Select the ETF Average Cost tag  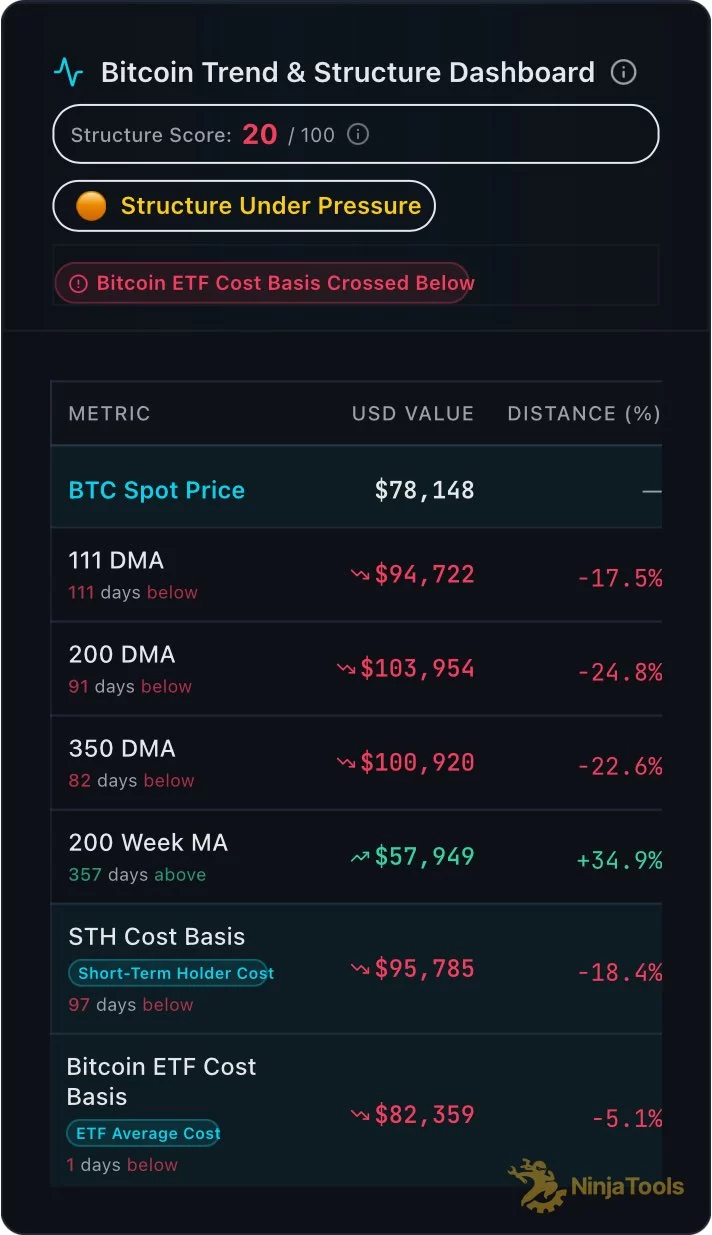(143, 1133)
